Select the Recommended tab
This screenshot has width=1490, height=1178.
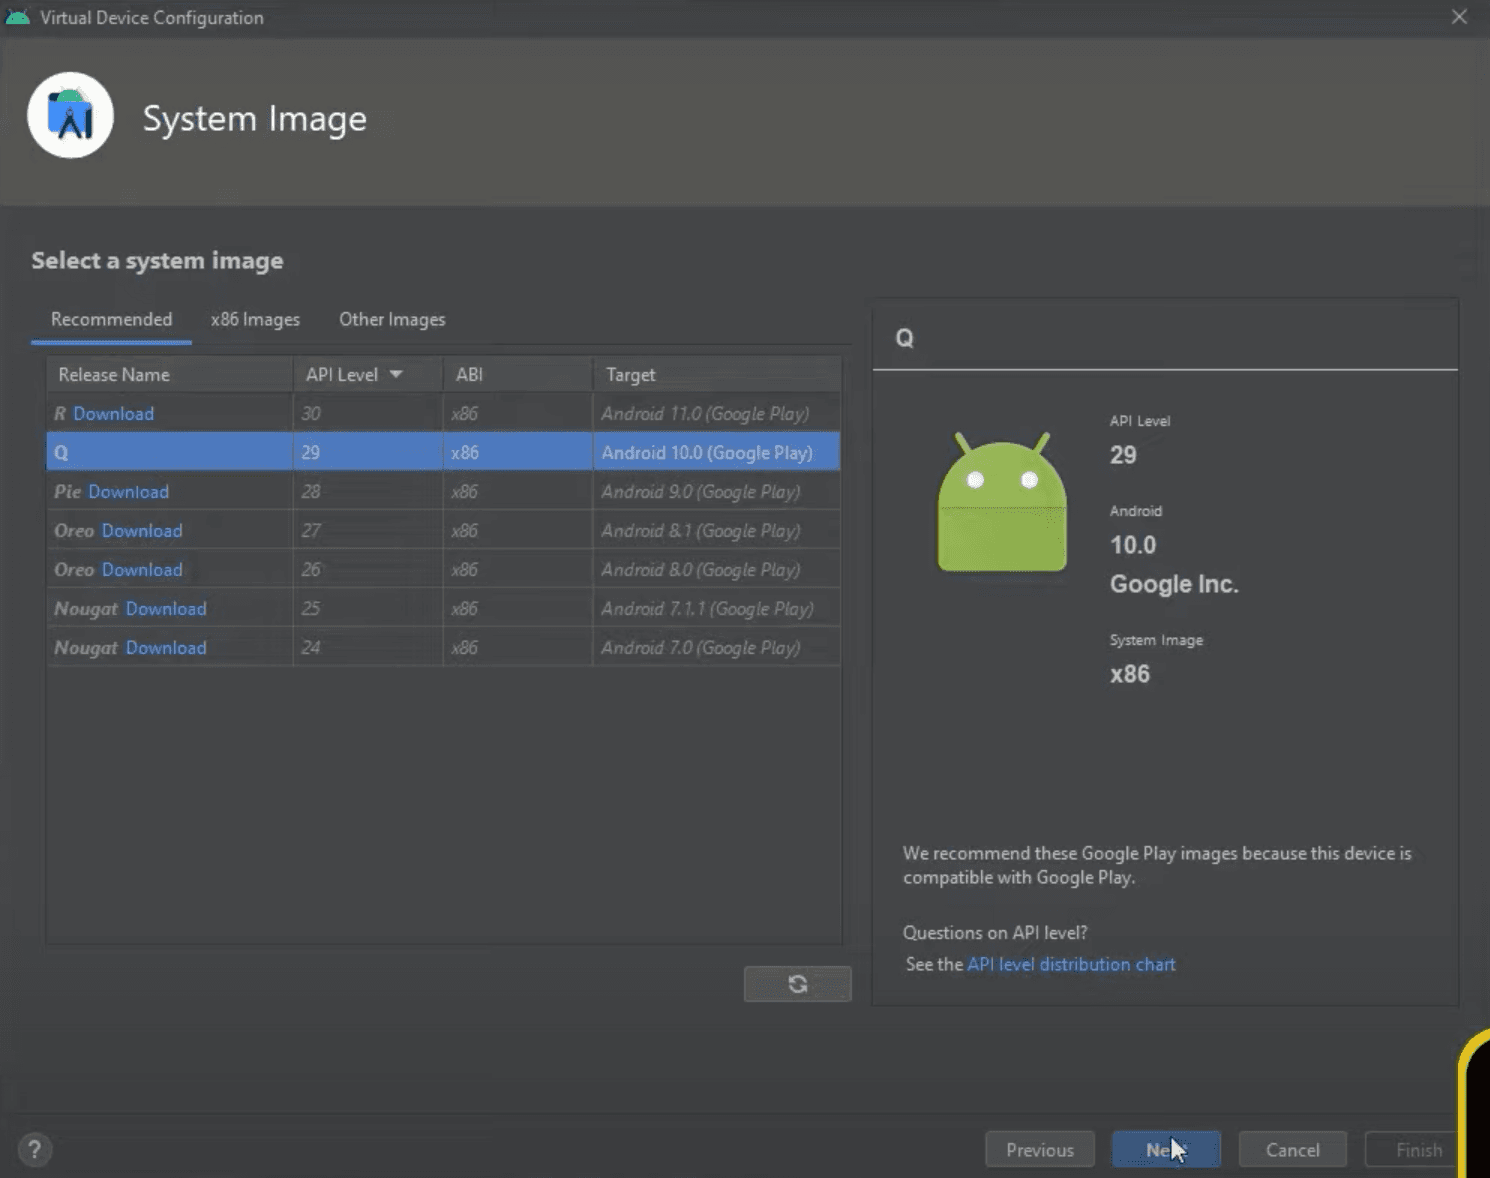pos(111,319)
